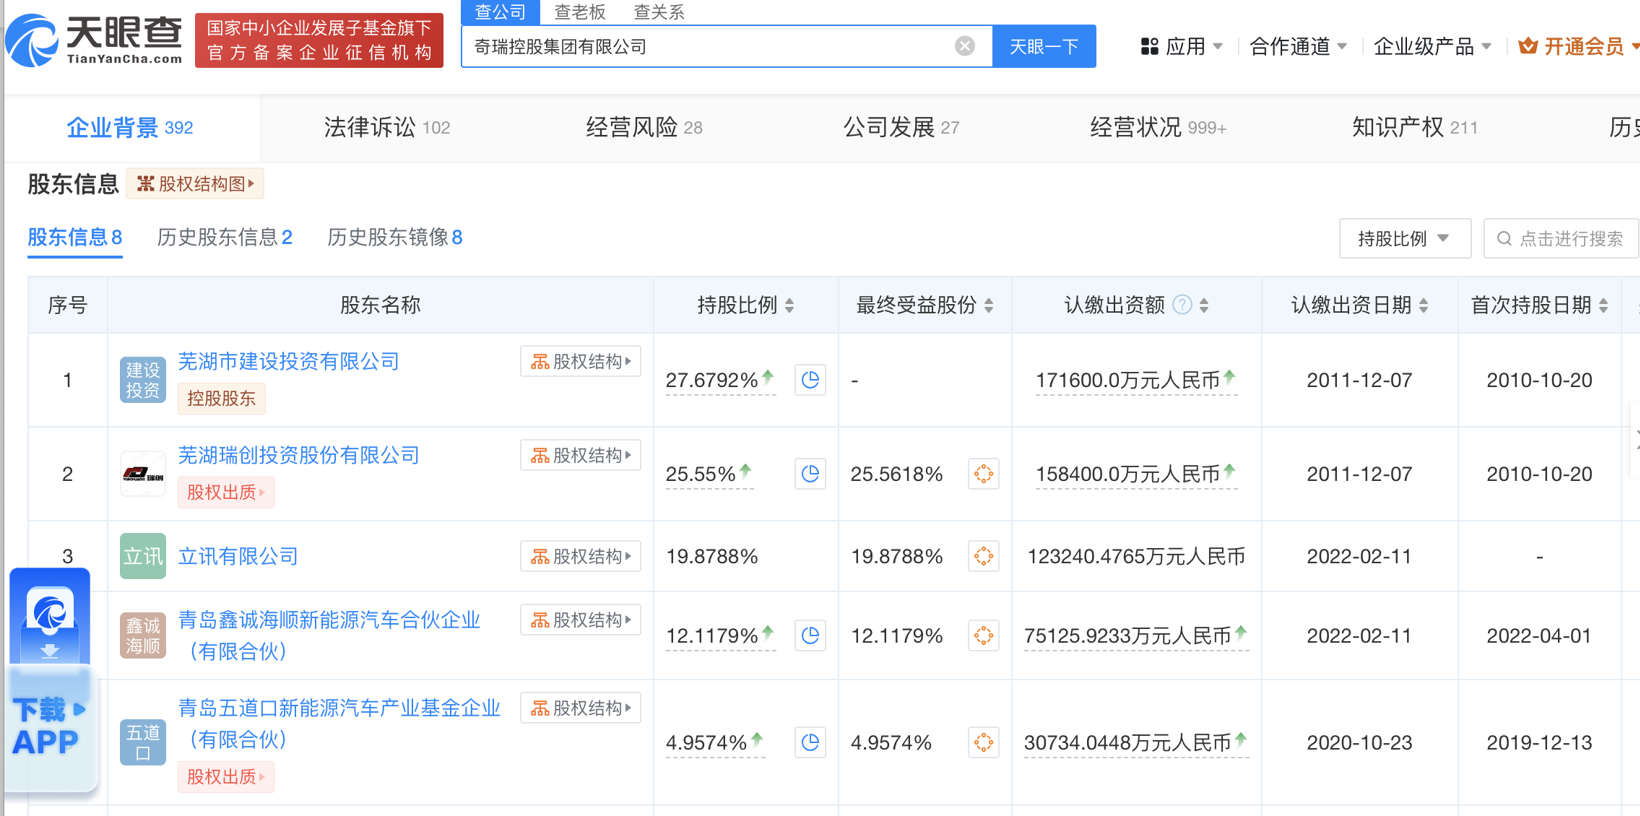Click the TianYanCha logo
Viewport: 1640px width, 816px height.
coord(94,40)
